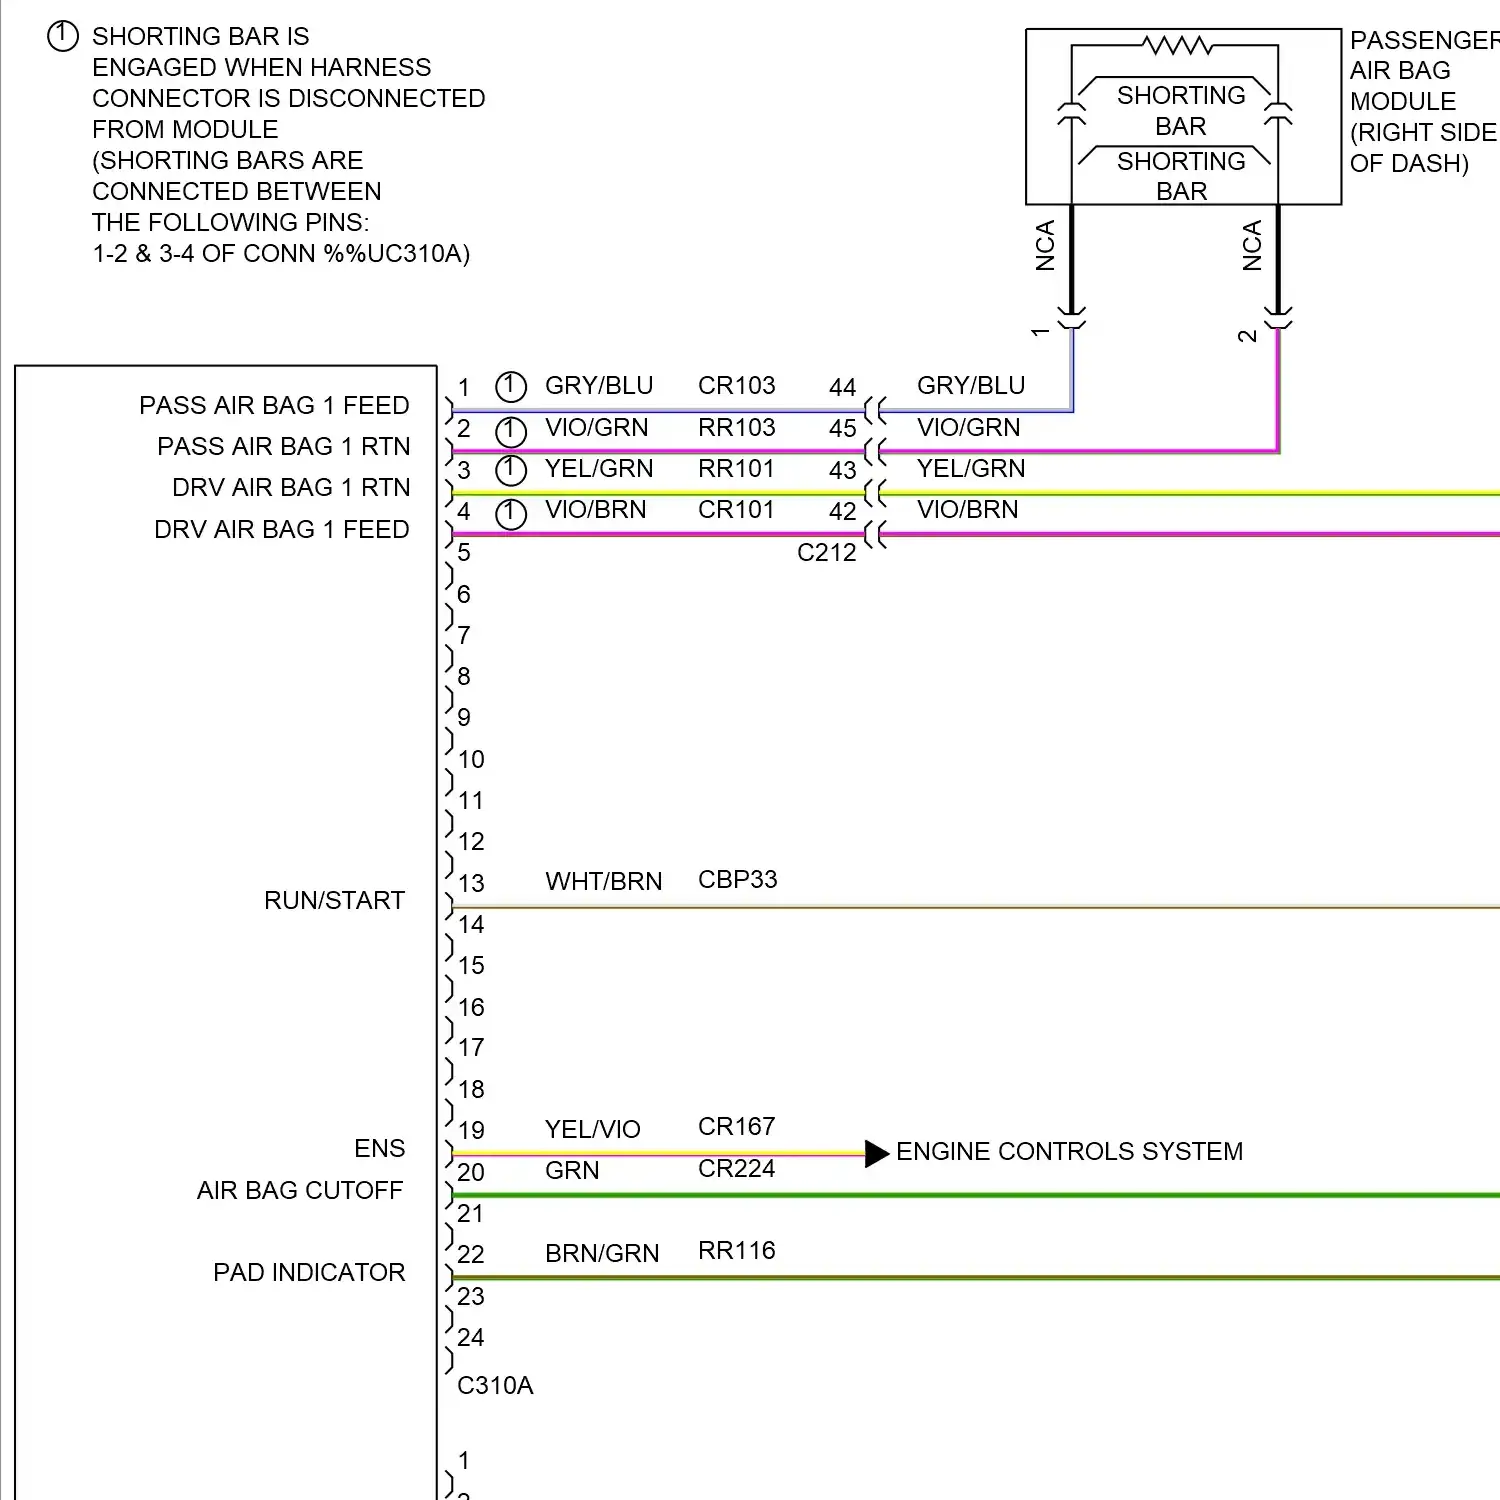Click the circled 1 marker next to VIO/GRN RR103
Screen dimensions: 1500x1500
[x=511, y=431]
